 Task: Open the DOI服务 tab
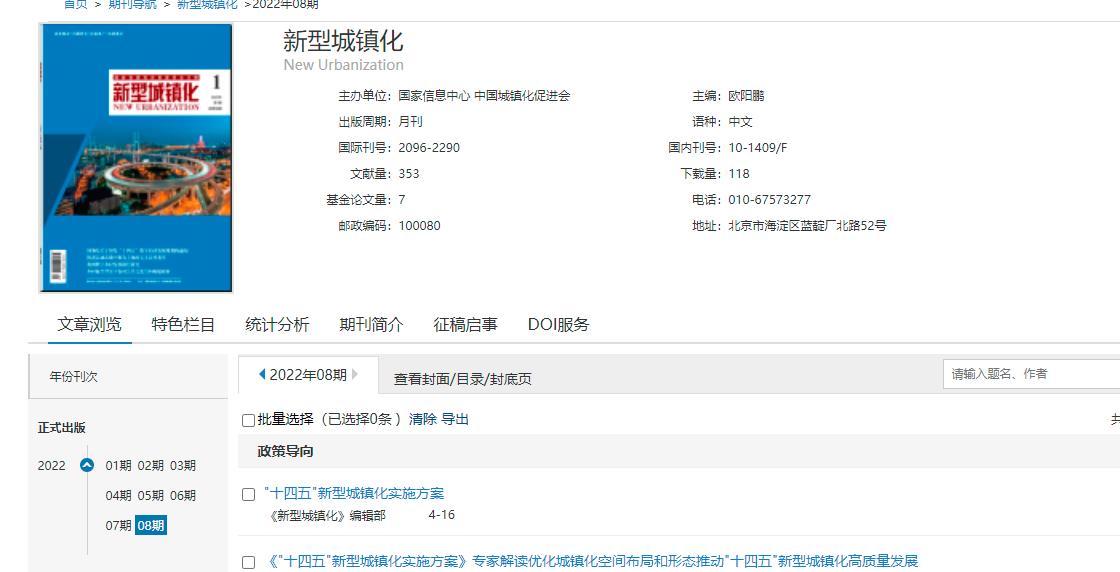(x=558, y=325)
